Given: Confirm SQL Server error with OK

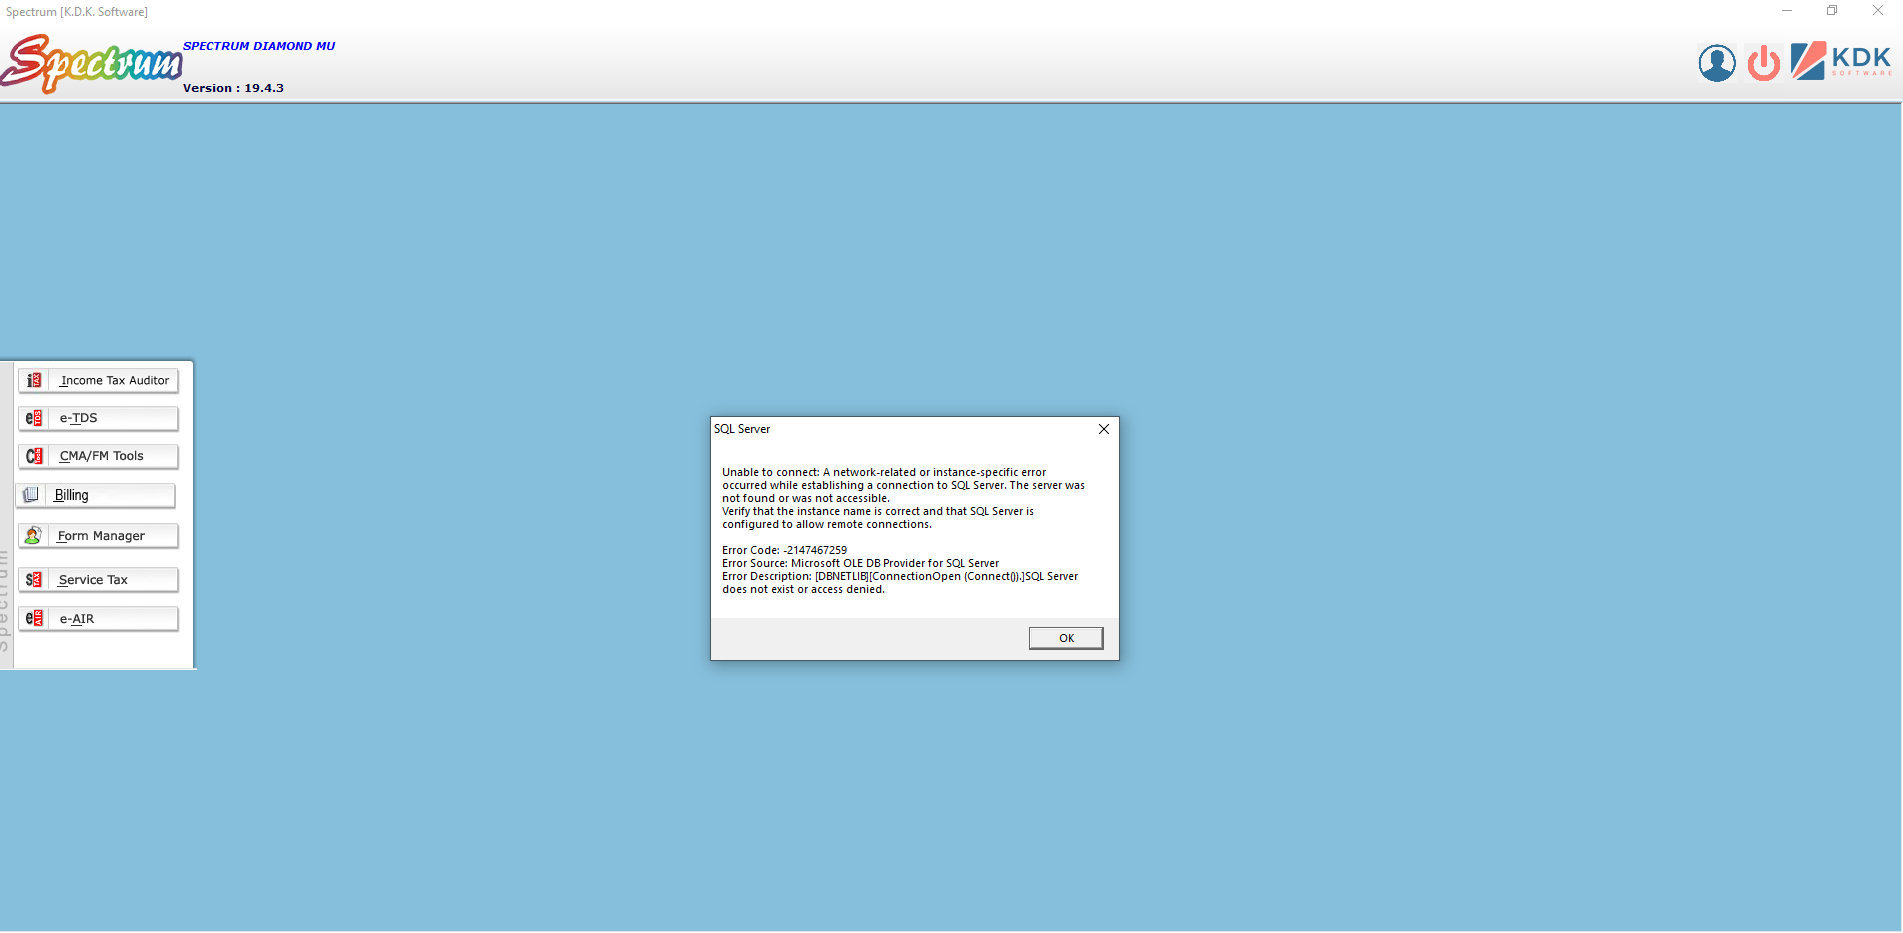Looking at the screenshot, I should click(1066, 638).
